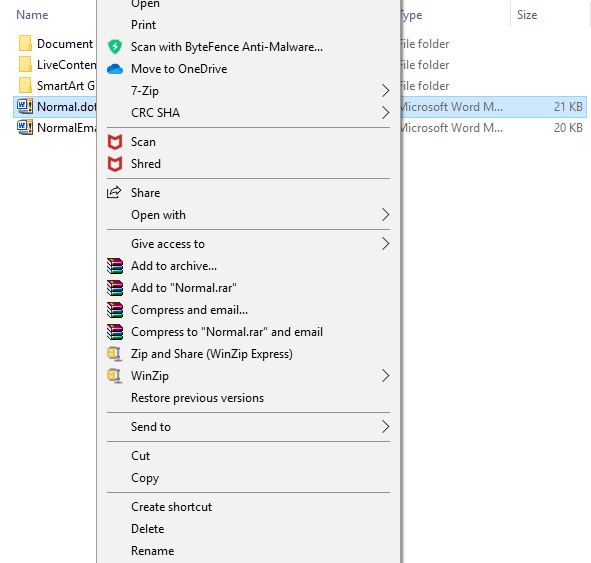Image resolution: width=591 pixels, height=563 pixels.
Task: Expand the CRC SHA submenu arrow
Action: (x=385, y=113)
